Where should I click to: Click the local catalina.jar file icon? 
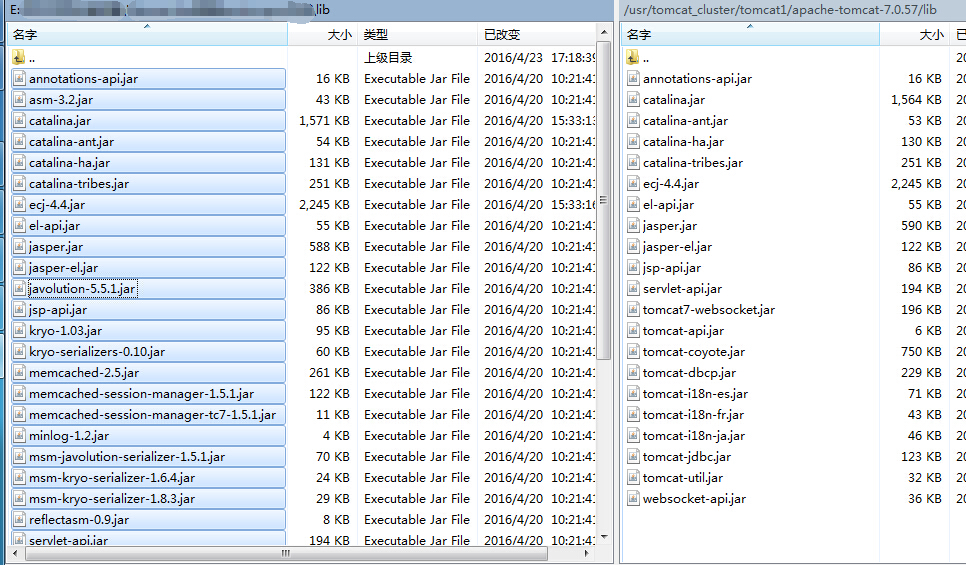pyautogui.click(x=20, y=120)
